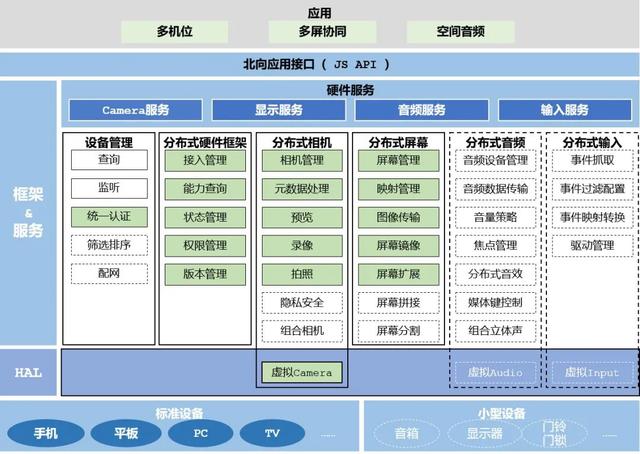Click the 虚拟Camera box in HAL
This screenshot has height=454, width=640.
(x=302, y=372)
